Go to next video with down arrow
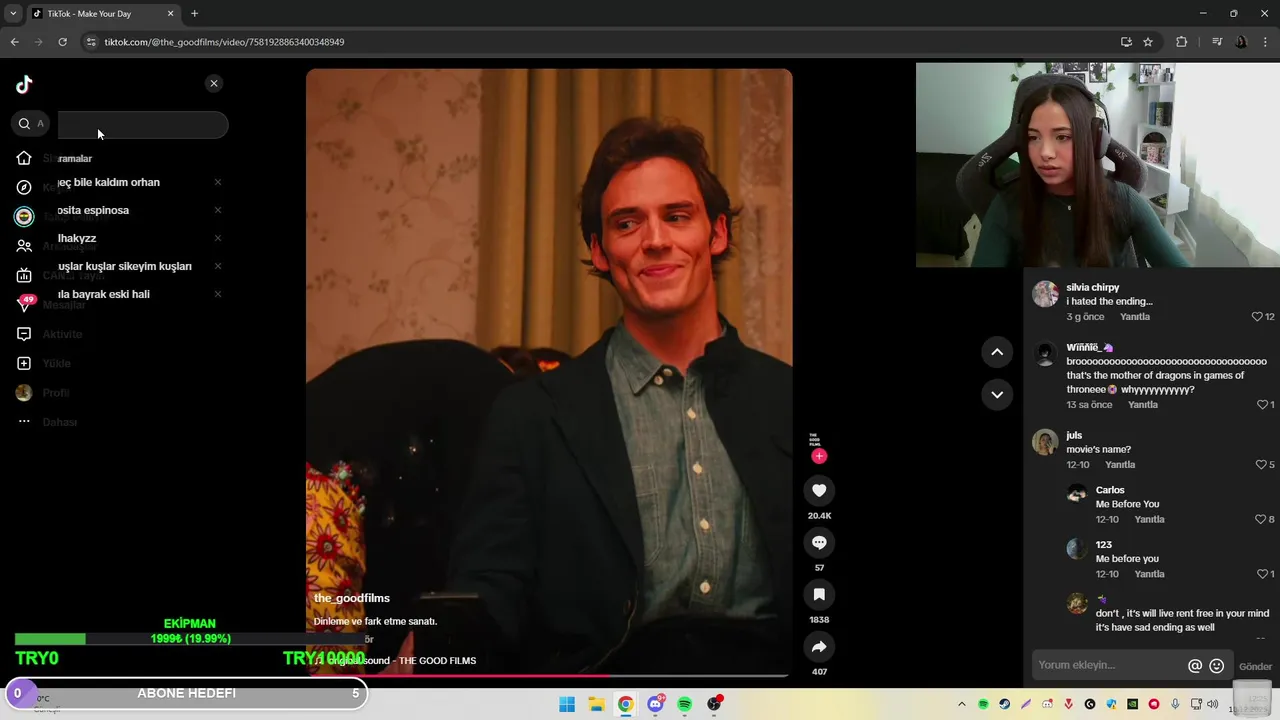This screenshot has width=1280, height=720. 997,395
